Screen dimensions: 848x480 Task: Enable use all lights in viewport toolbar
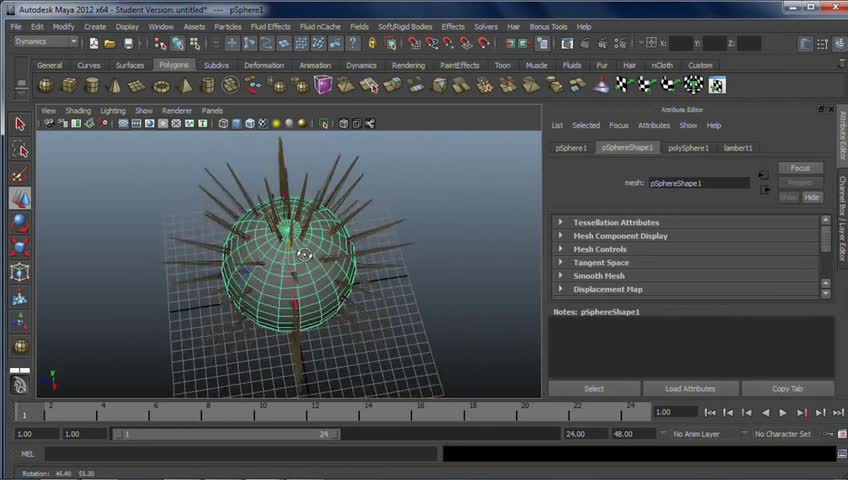coord(276,124)
